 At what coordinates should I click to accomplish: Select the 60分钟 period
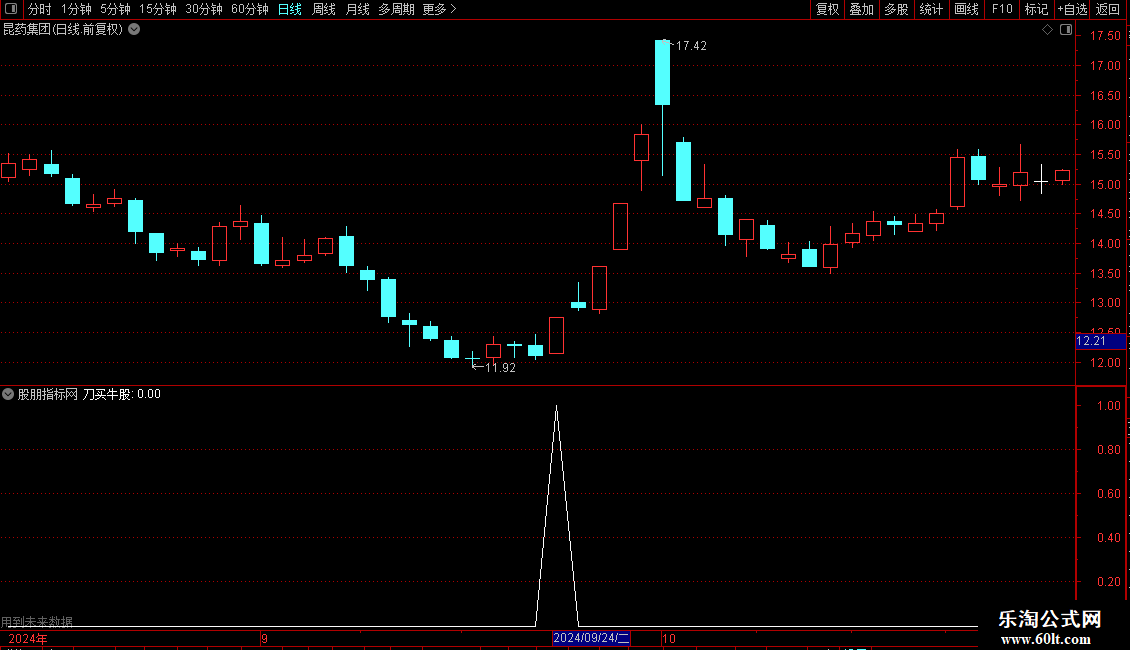click(x=249, y=9)
